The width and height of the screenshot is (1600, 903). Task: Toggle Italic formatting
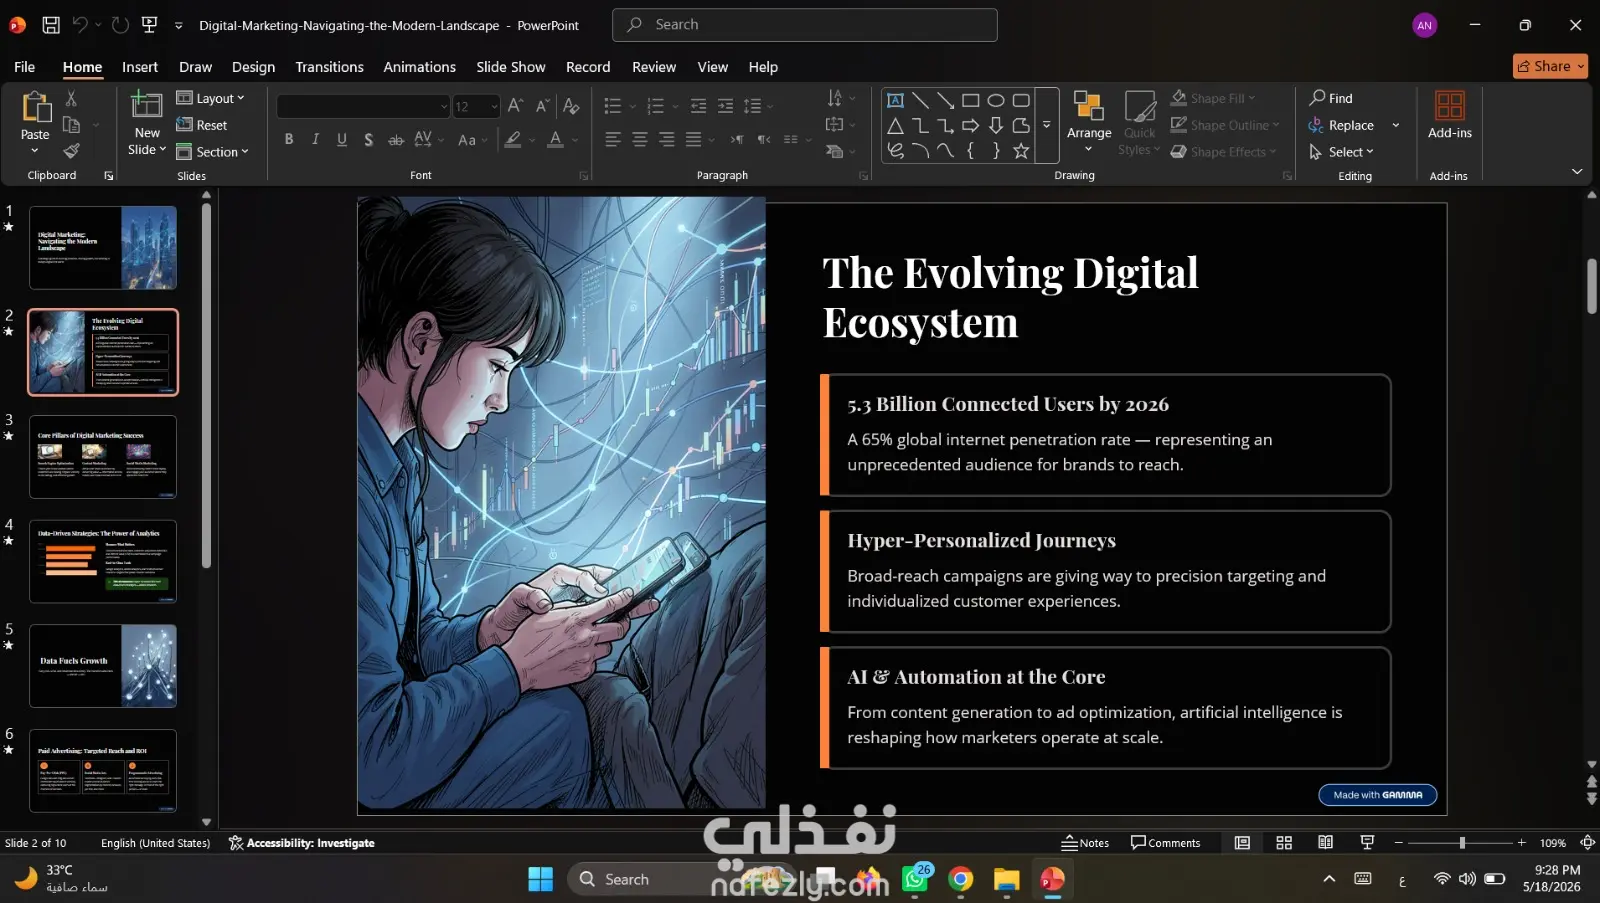315,140
